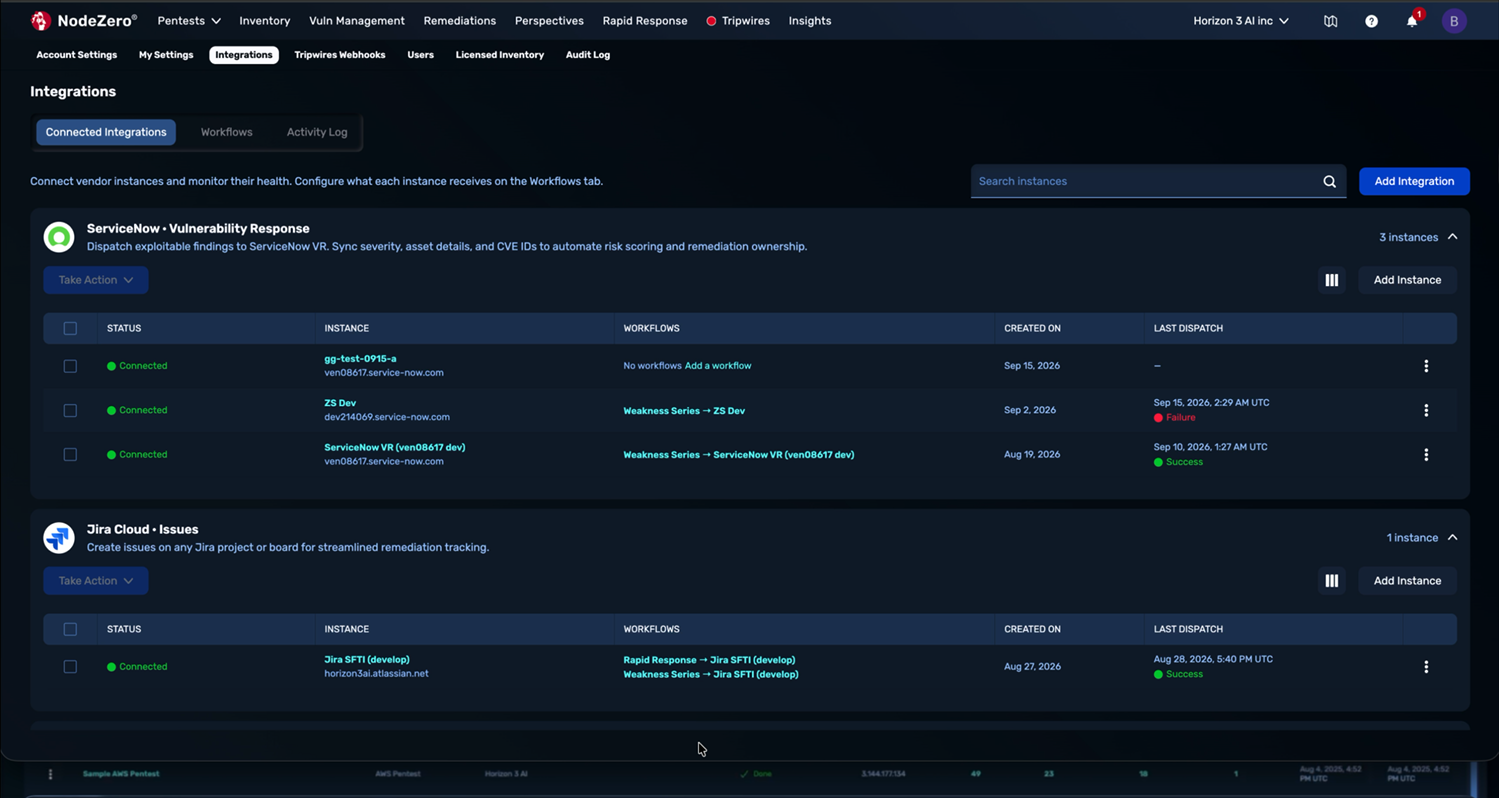Viewport: 1499px width, 798px height.
Task: Open three-dot menu for ServiceNow VR (ven08617 dev)
Action: pos(1426,454)
